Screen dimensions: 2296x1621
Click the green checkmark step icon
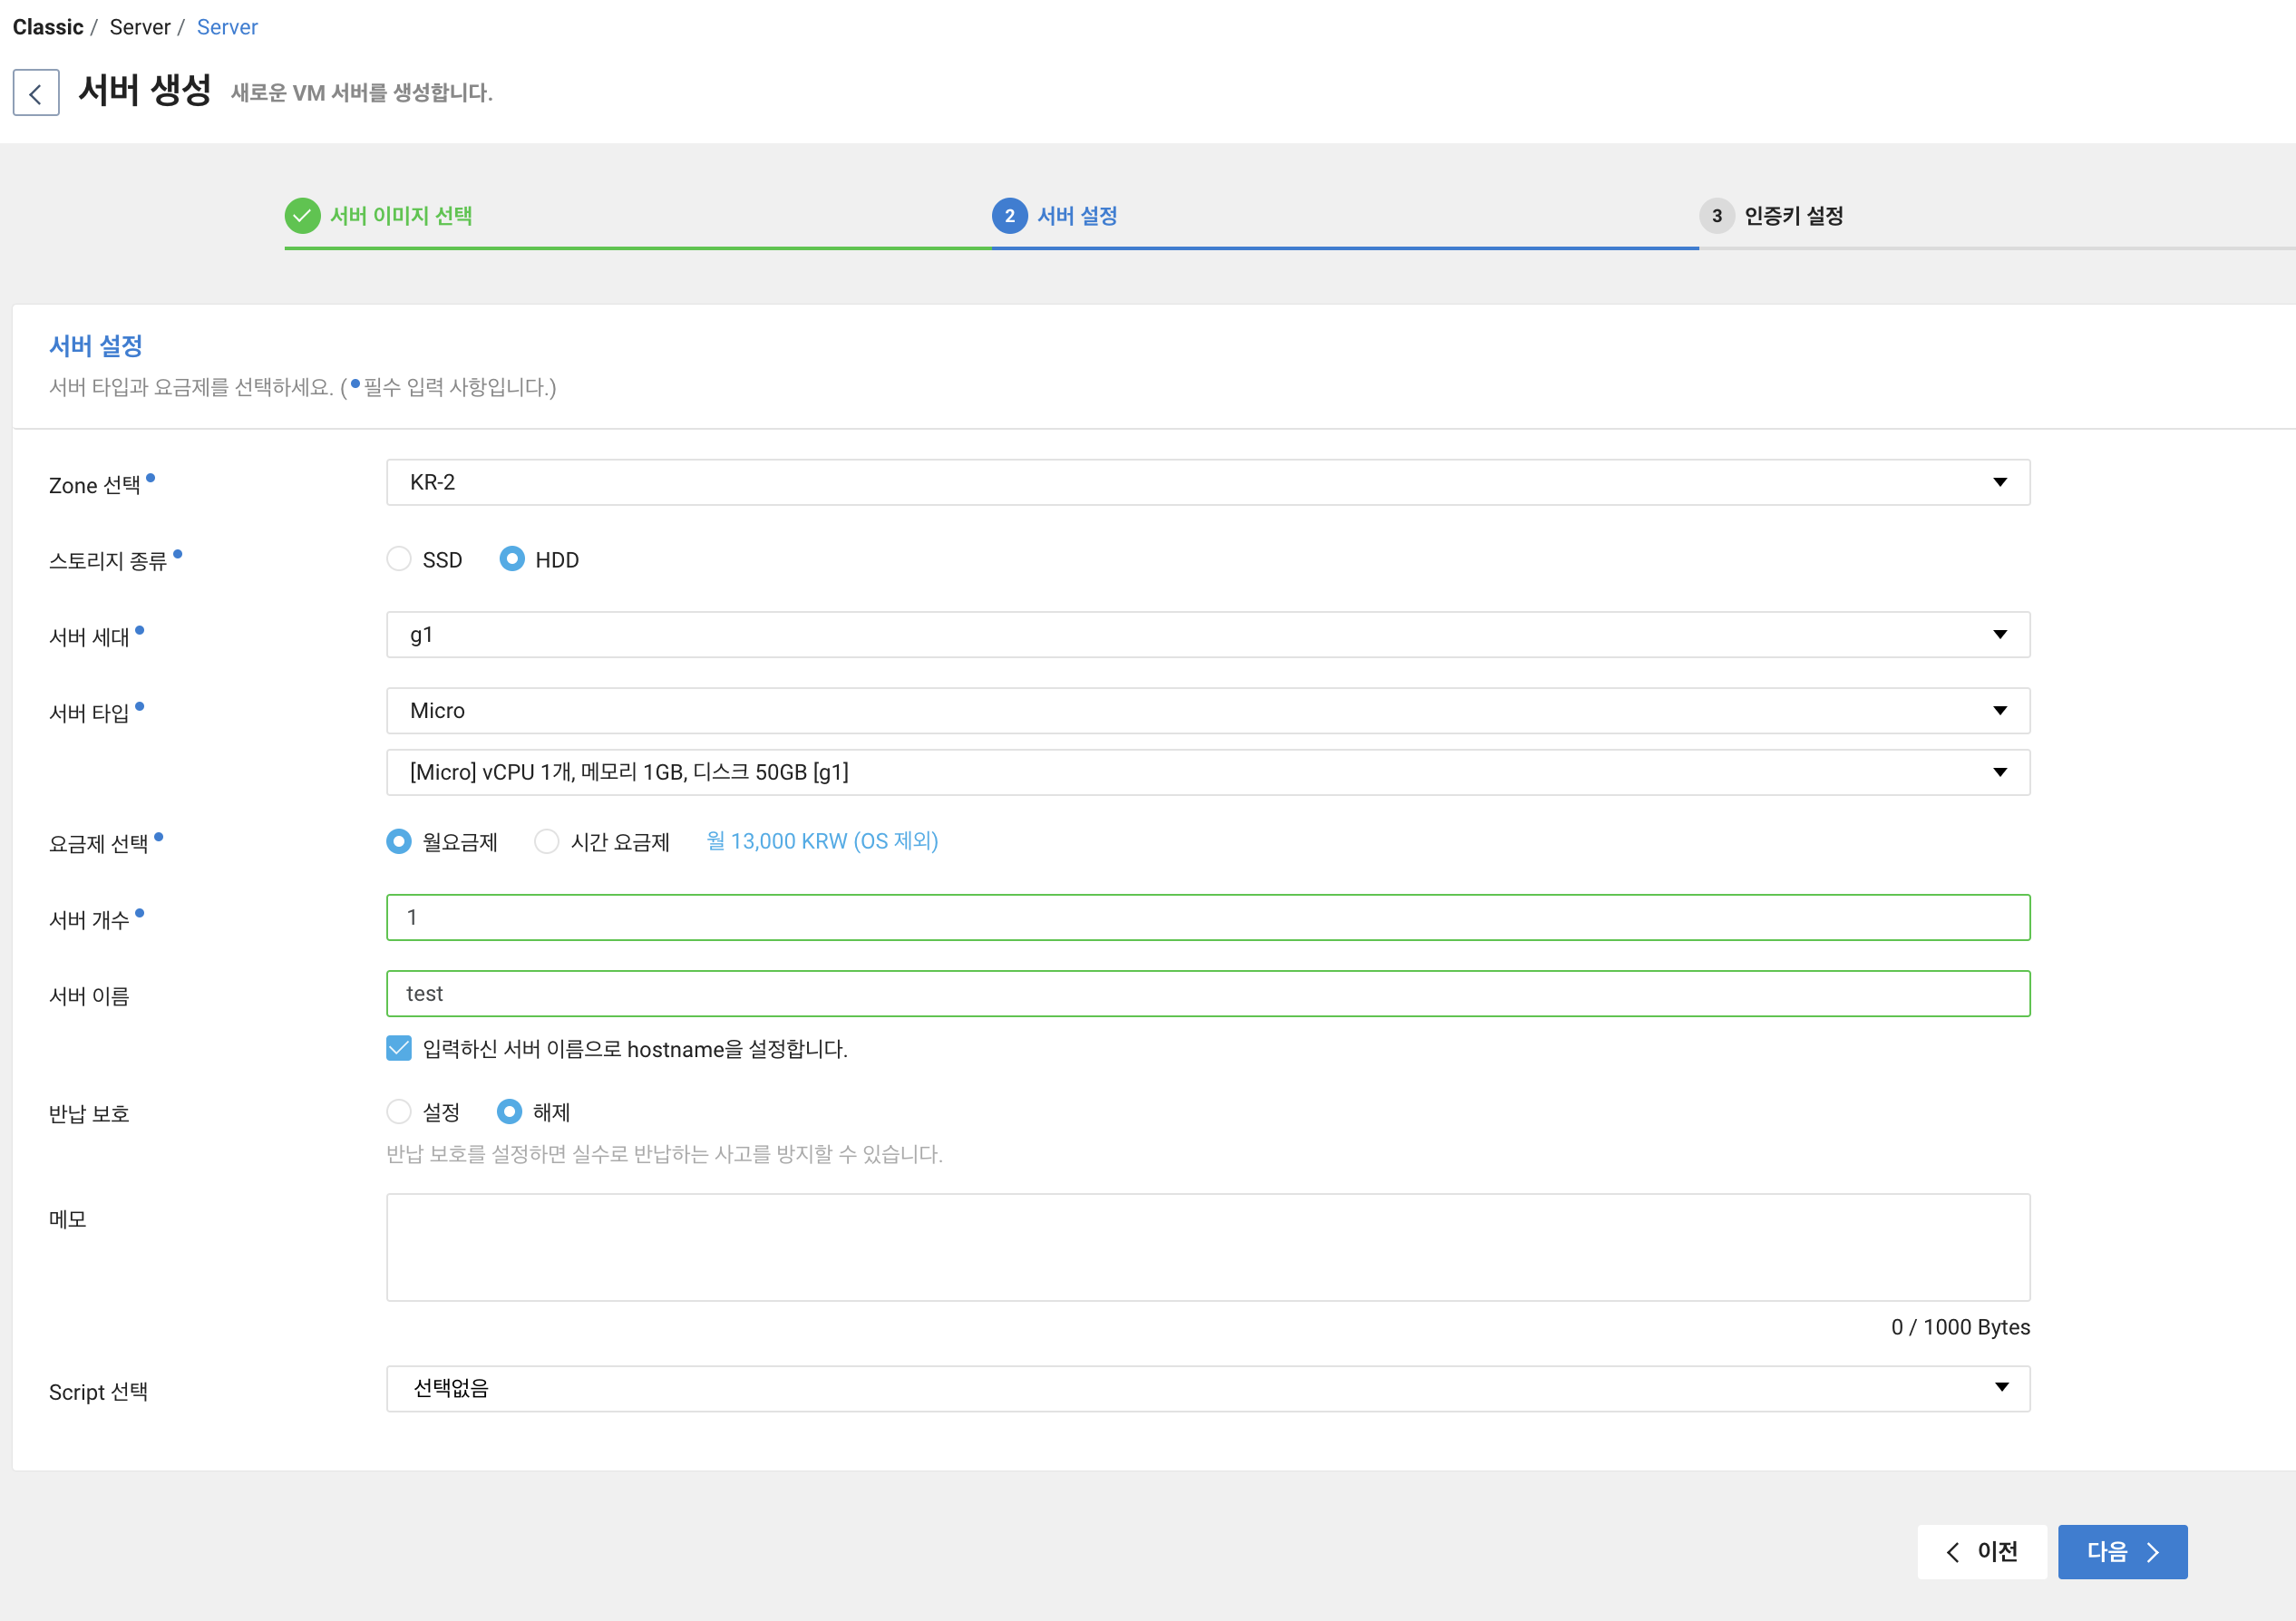coord(302,216)
